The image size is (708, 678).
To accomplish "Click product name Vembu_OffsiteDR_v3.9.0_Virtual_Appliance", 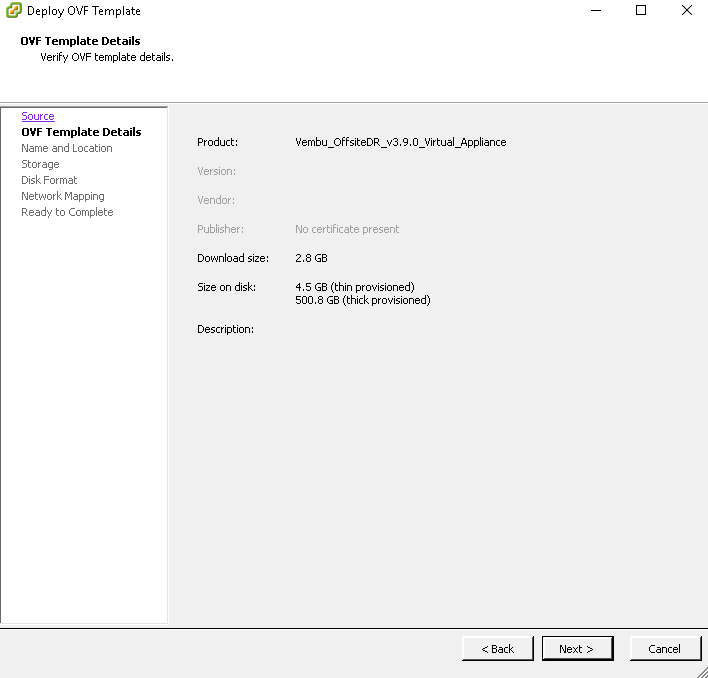I will [401, 142].
